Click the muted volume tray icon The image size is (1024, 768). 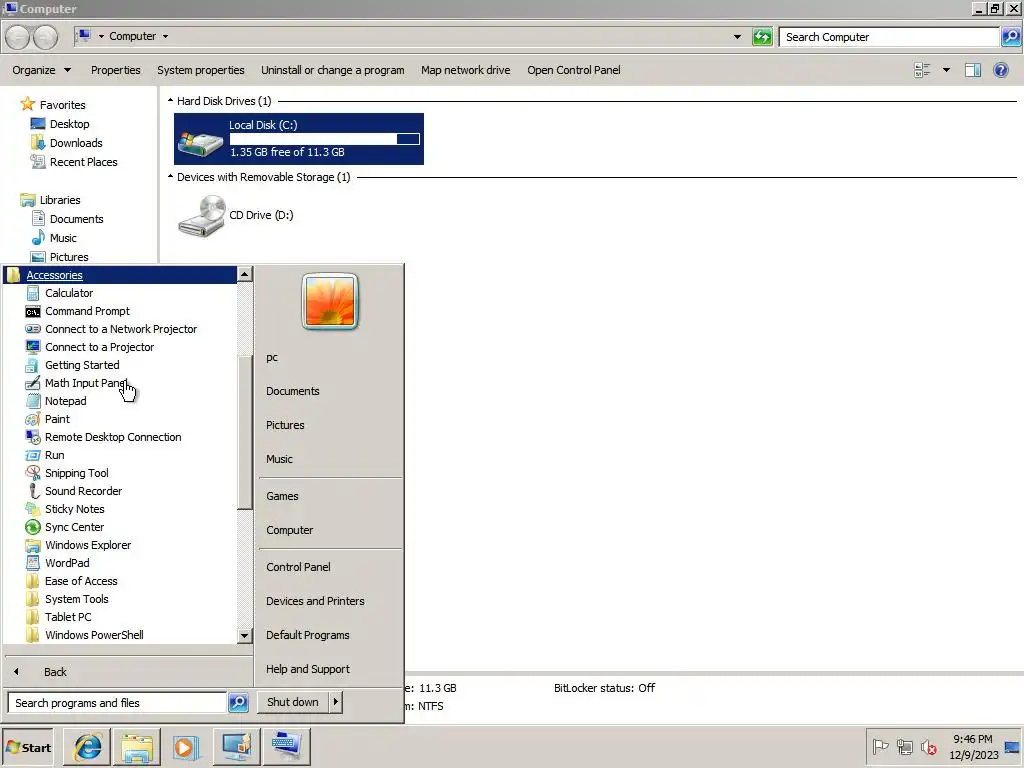click(x=928, y=746)
